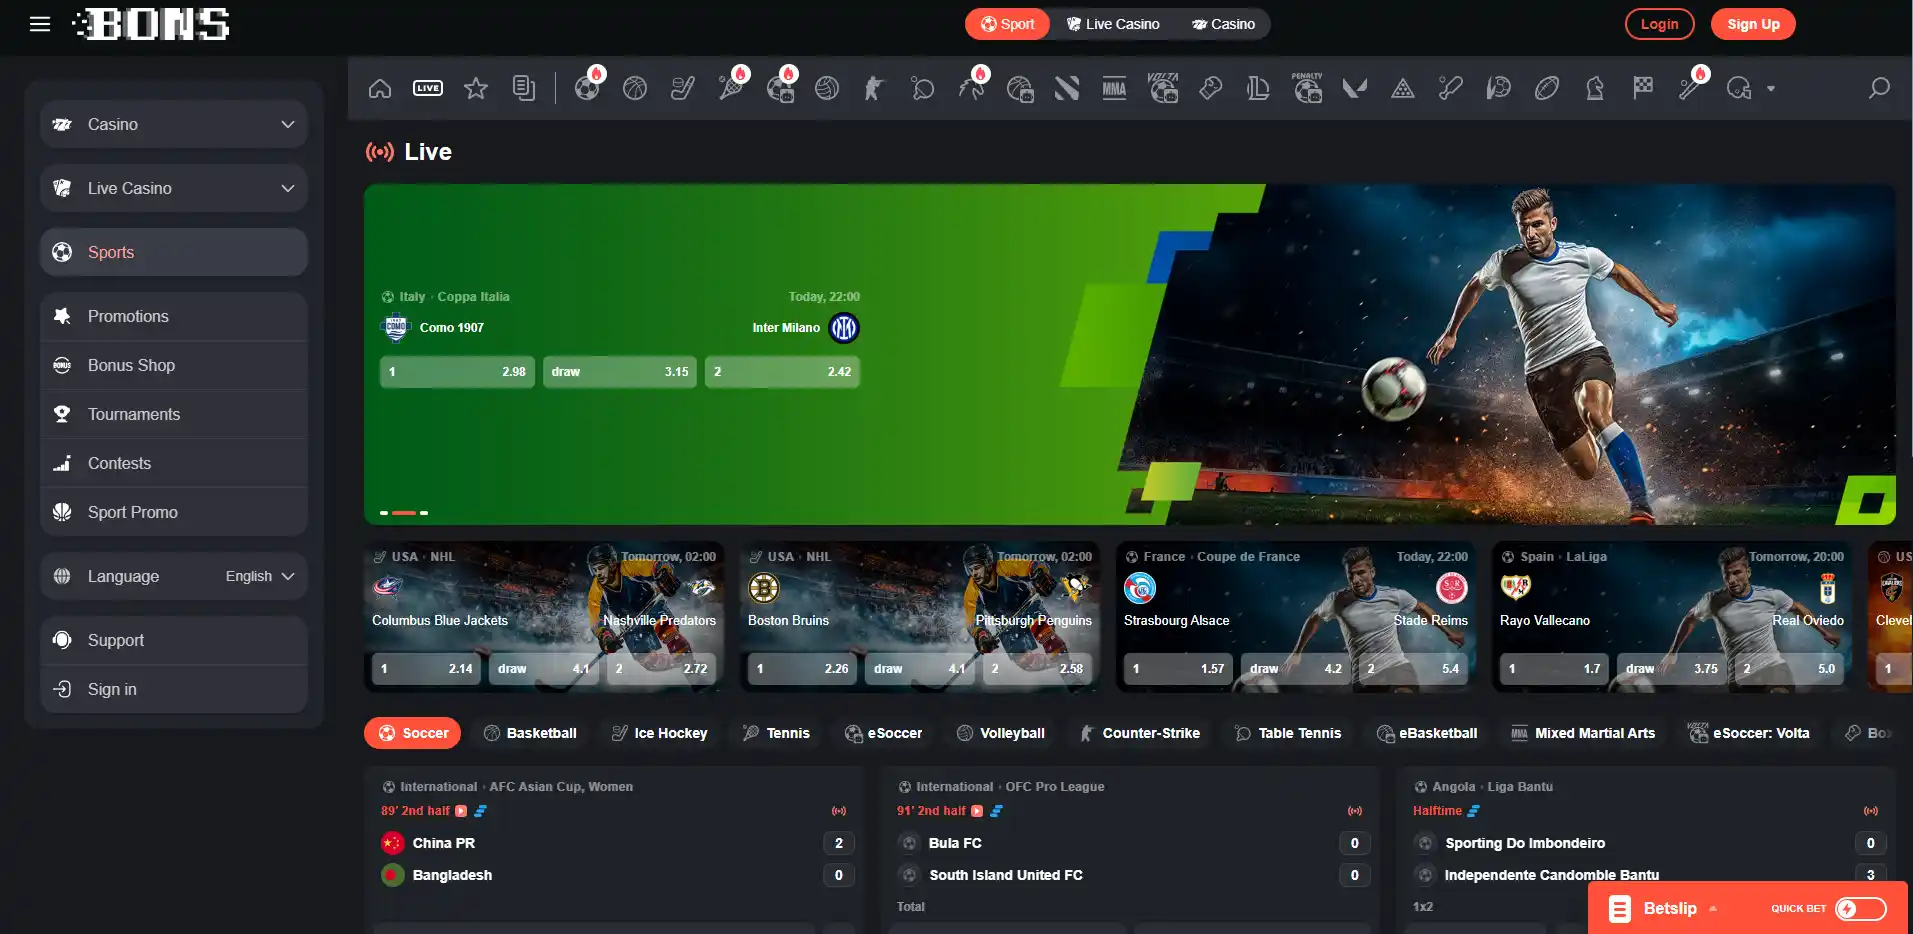Select the tennis racket icon in the icon bar
The height and width of the screenshot is (934, 1913).
click(732, 88)
